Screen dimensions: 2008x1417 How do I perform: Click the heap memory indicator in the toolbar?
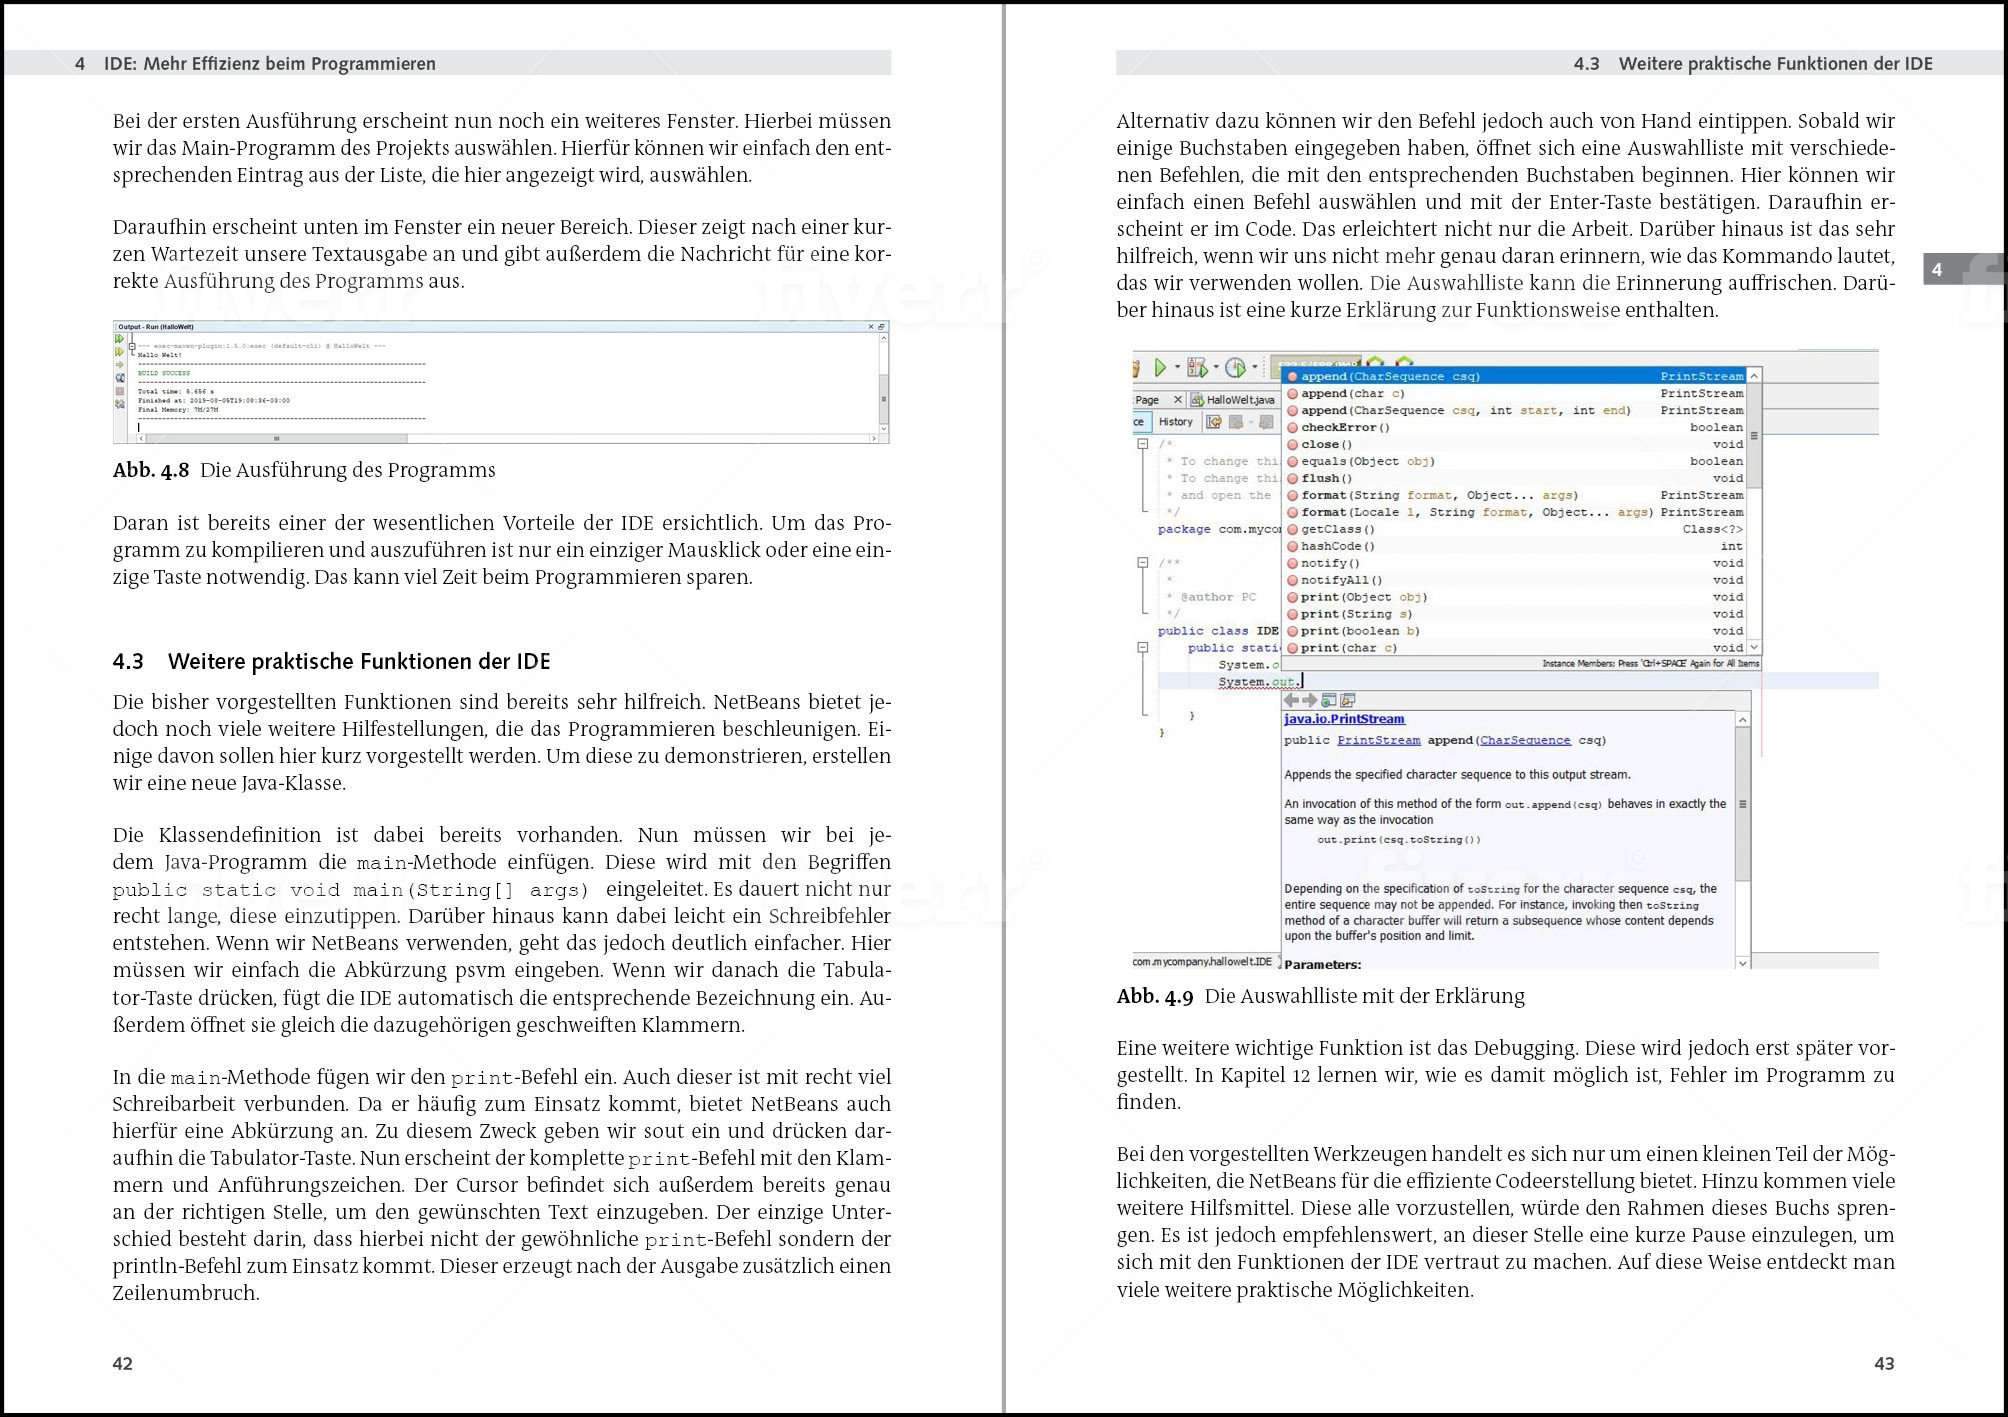(x=1313, y=363)
